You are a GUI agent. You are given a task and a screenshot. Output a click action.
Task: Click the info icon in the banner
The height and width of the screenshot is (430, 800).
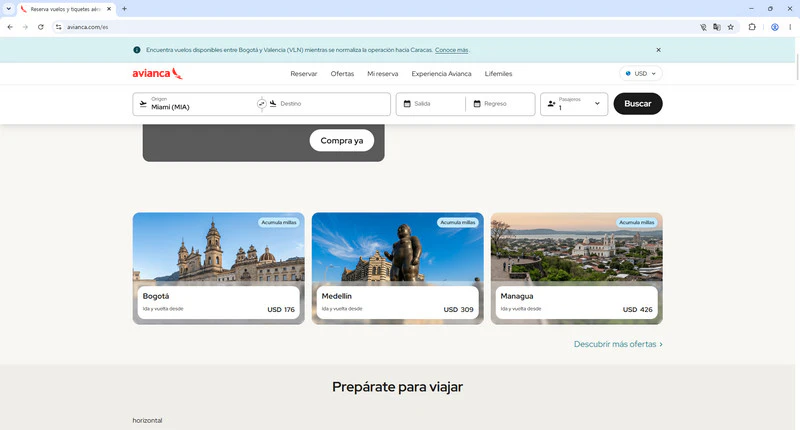coord(137,50)
